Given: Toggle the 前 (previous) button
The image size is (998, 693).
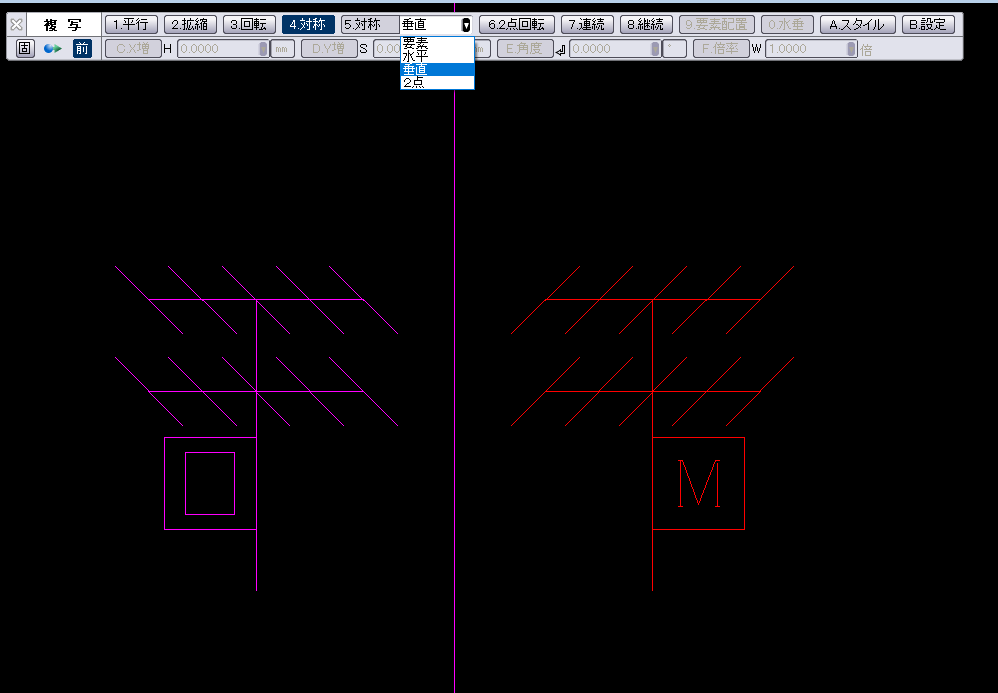Looking at the screenshot, I should pos(82,49).
